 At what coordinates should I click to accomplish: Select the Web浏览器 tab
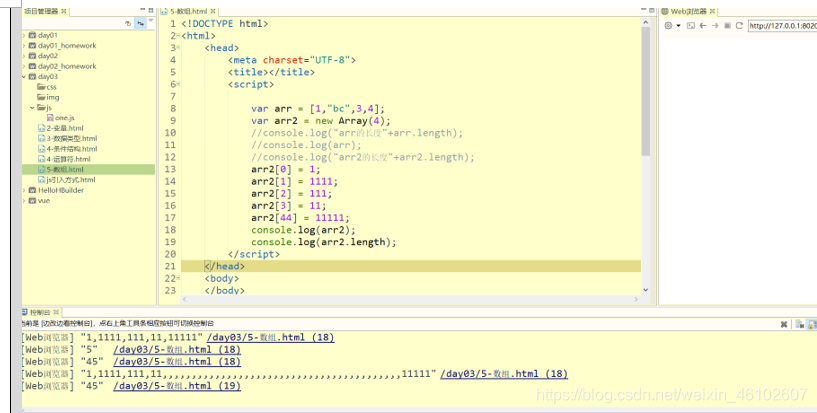point(688,11)
